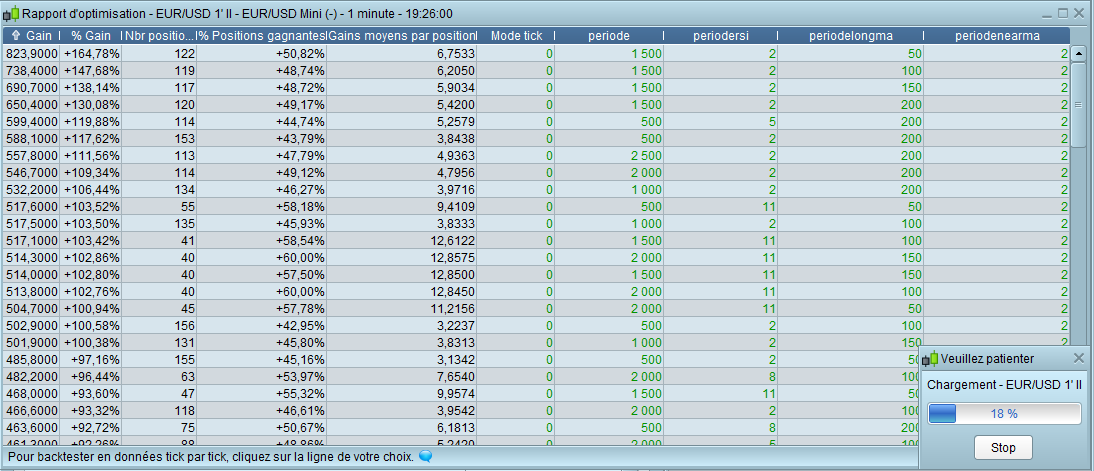
Task: Click the 12,8575 average gain cell
Action: click(x=403, y=256)
